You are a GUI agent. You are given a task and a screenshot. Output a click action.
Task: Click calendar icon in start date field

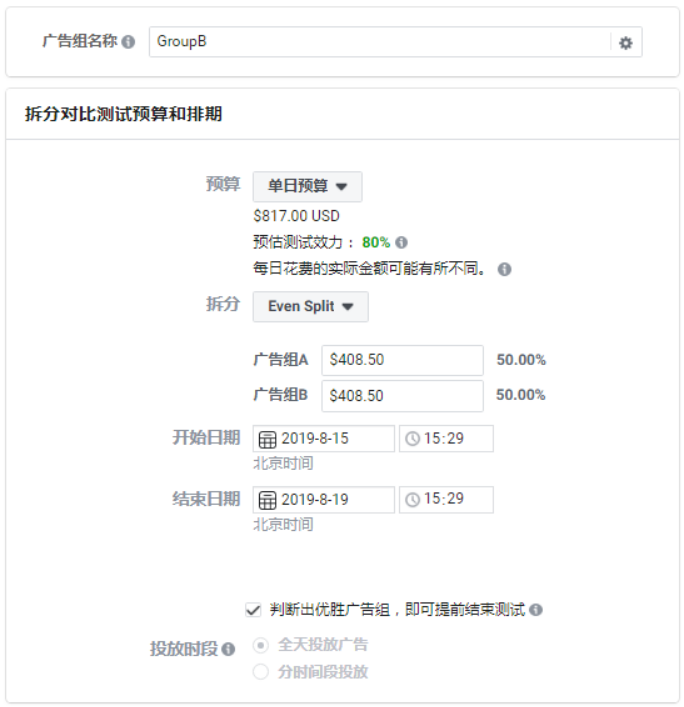(267, 439)
